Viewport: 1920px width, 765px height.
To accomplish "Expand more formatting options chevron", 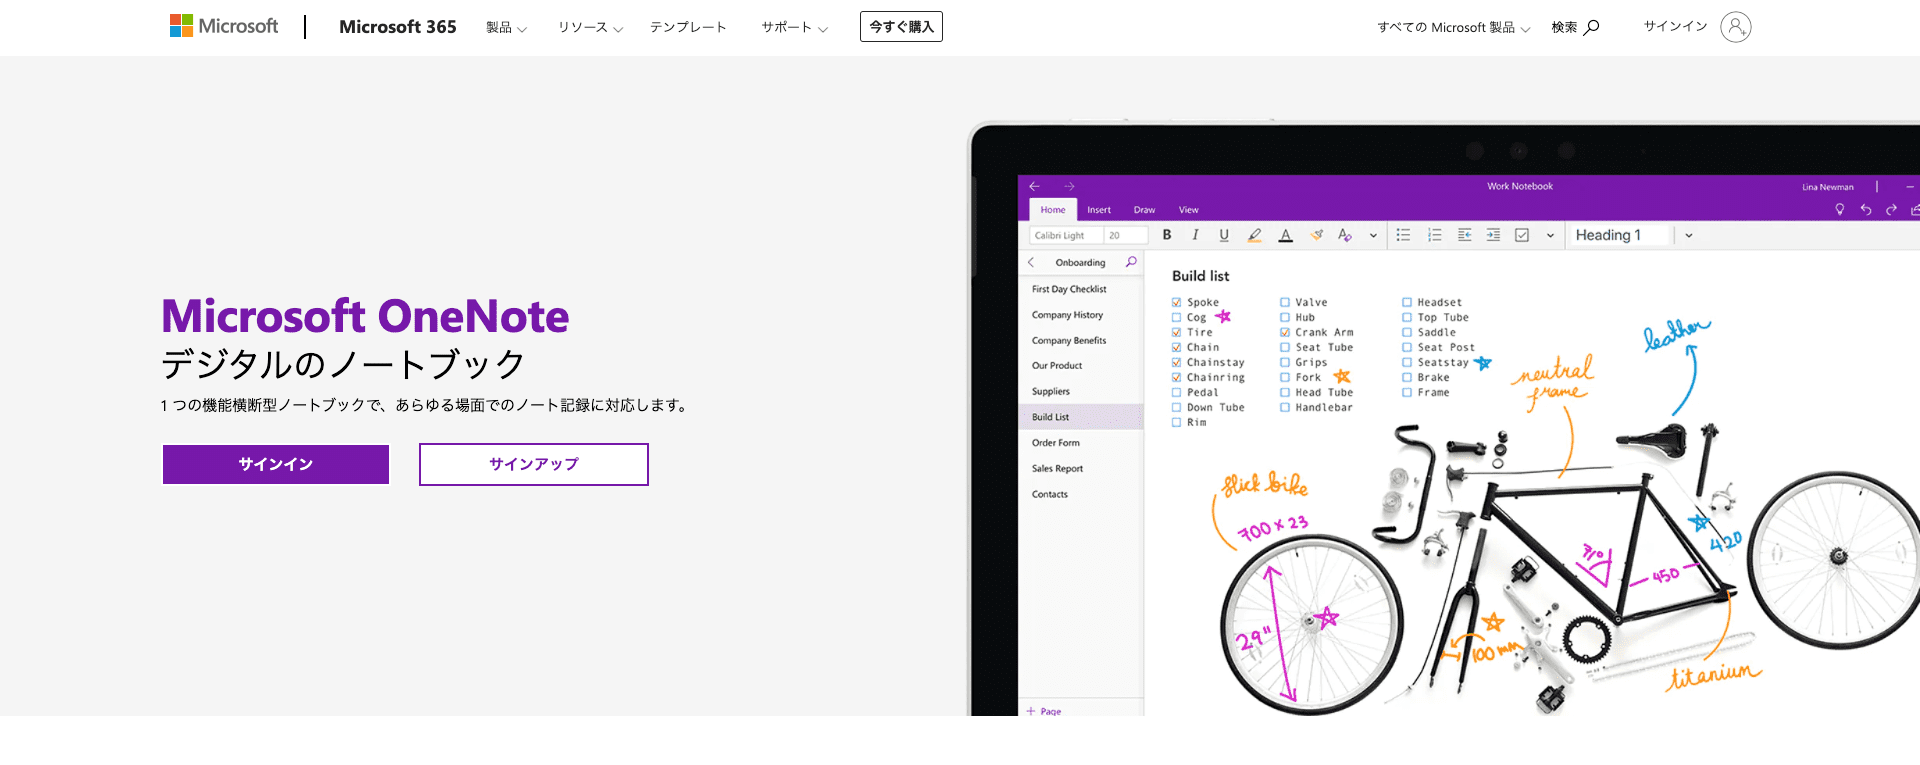I will tap(1373, 236).
